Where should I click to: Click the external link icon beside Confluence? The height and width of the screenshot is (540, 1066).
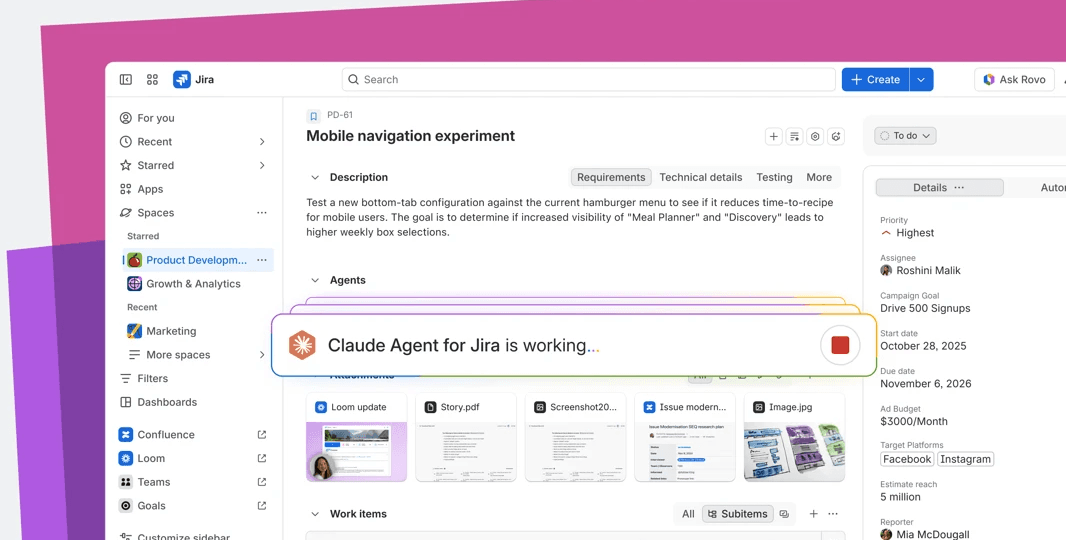pyautogui.click(x=262, y=435)
